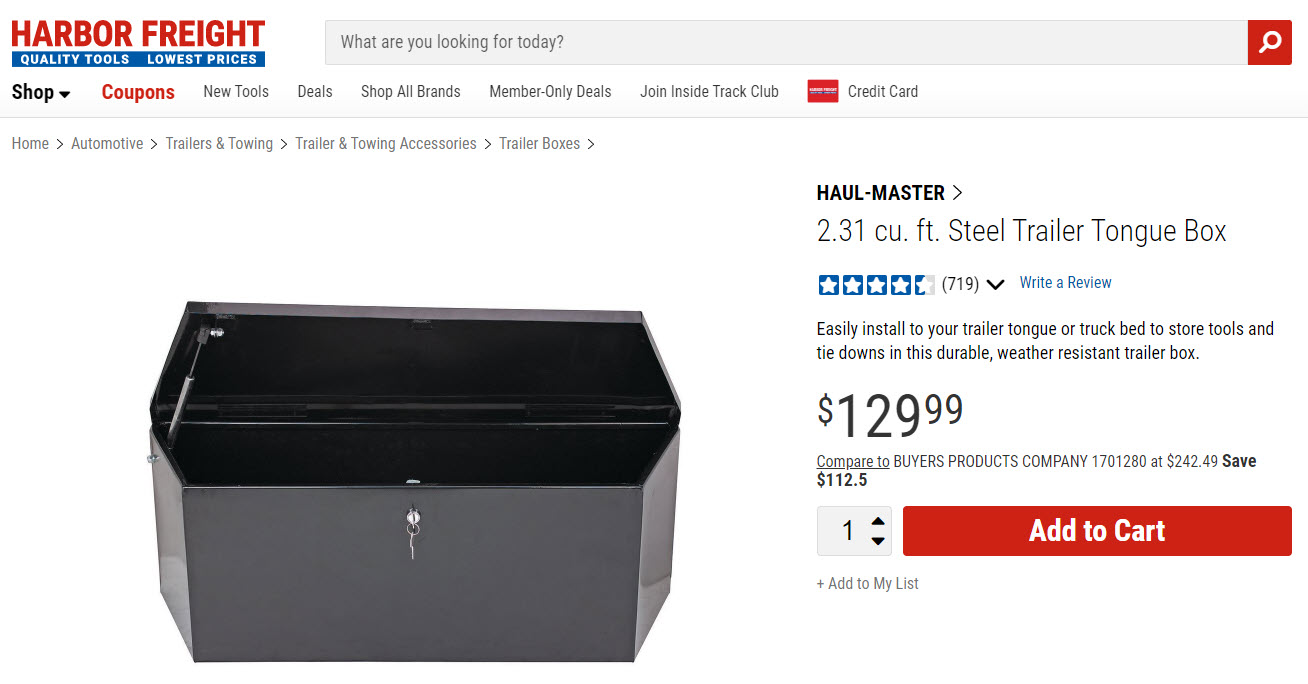Click the search input field
1308x684 pixels.
786,42
